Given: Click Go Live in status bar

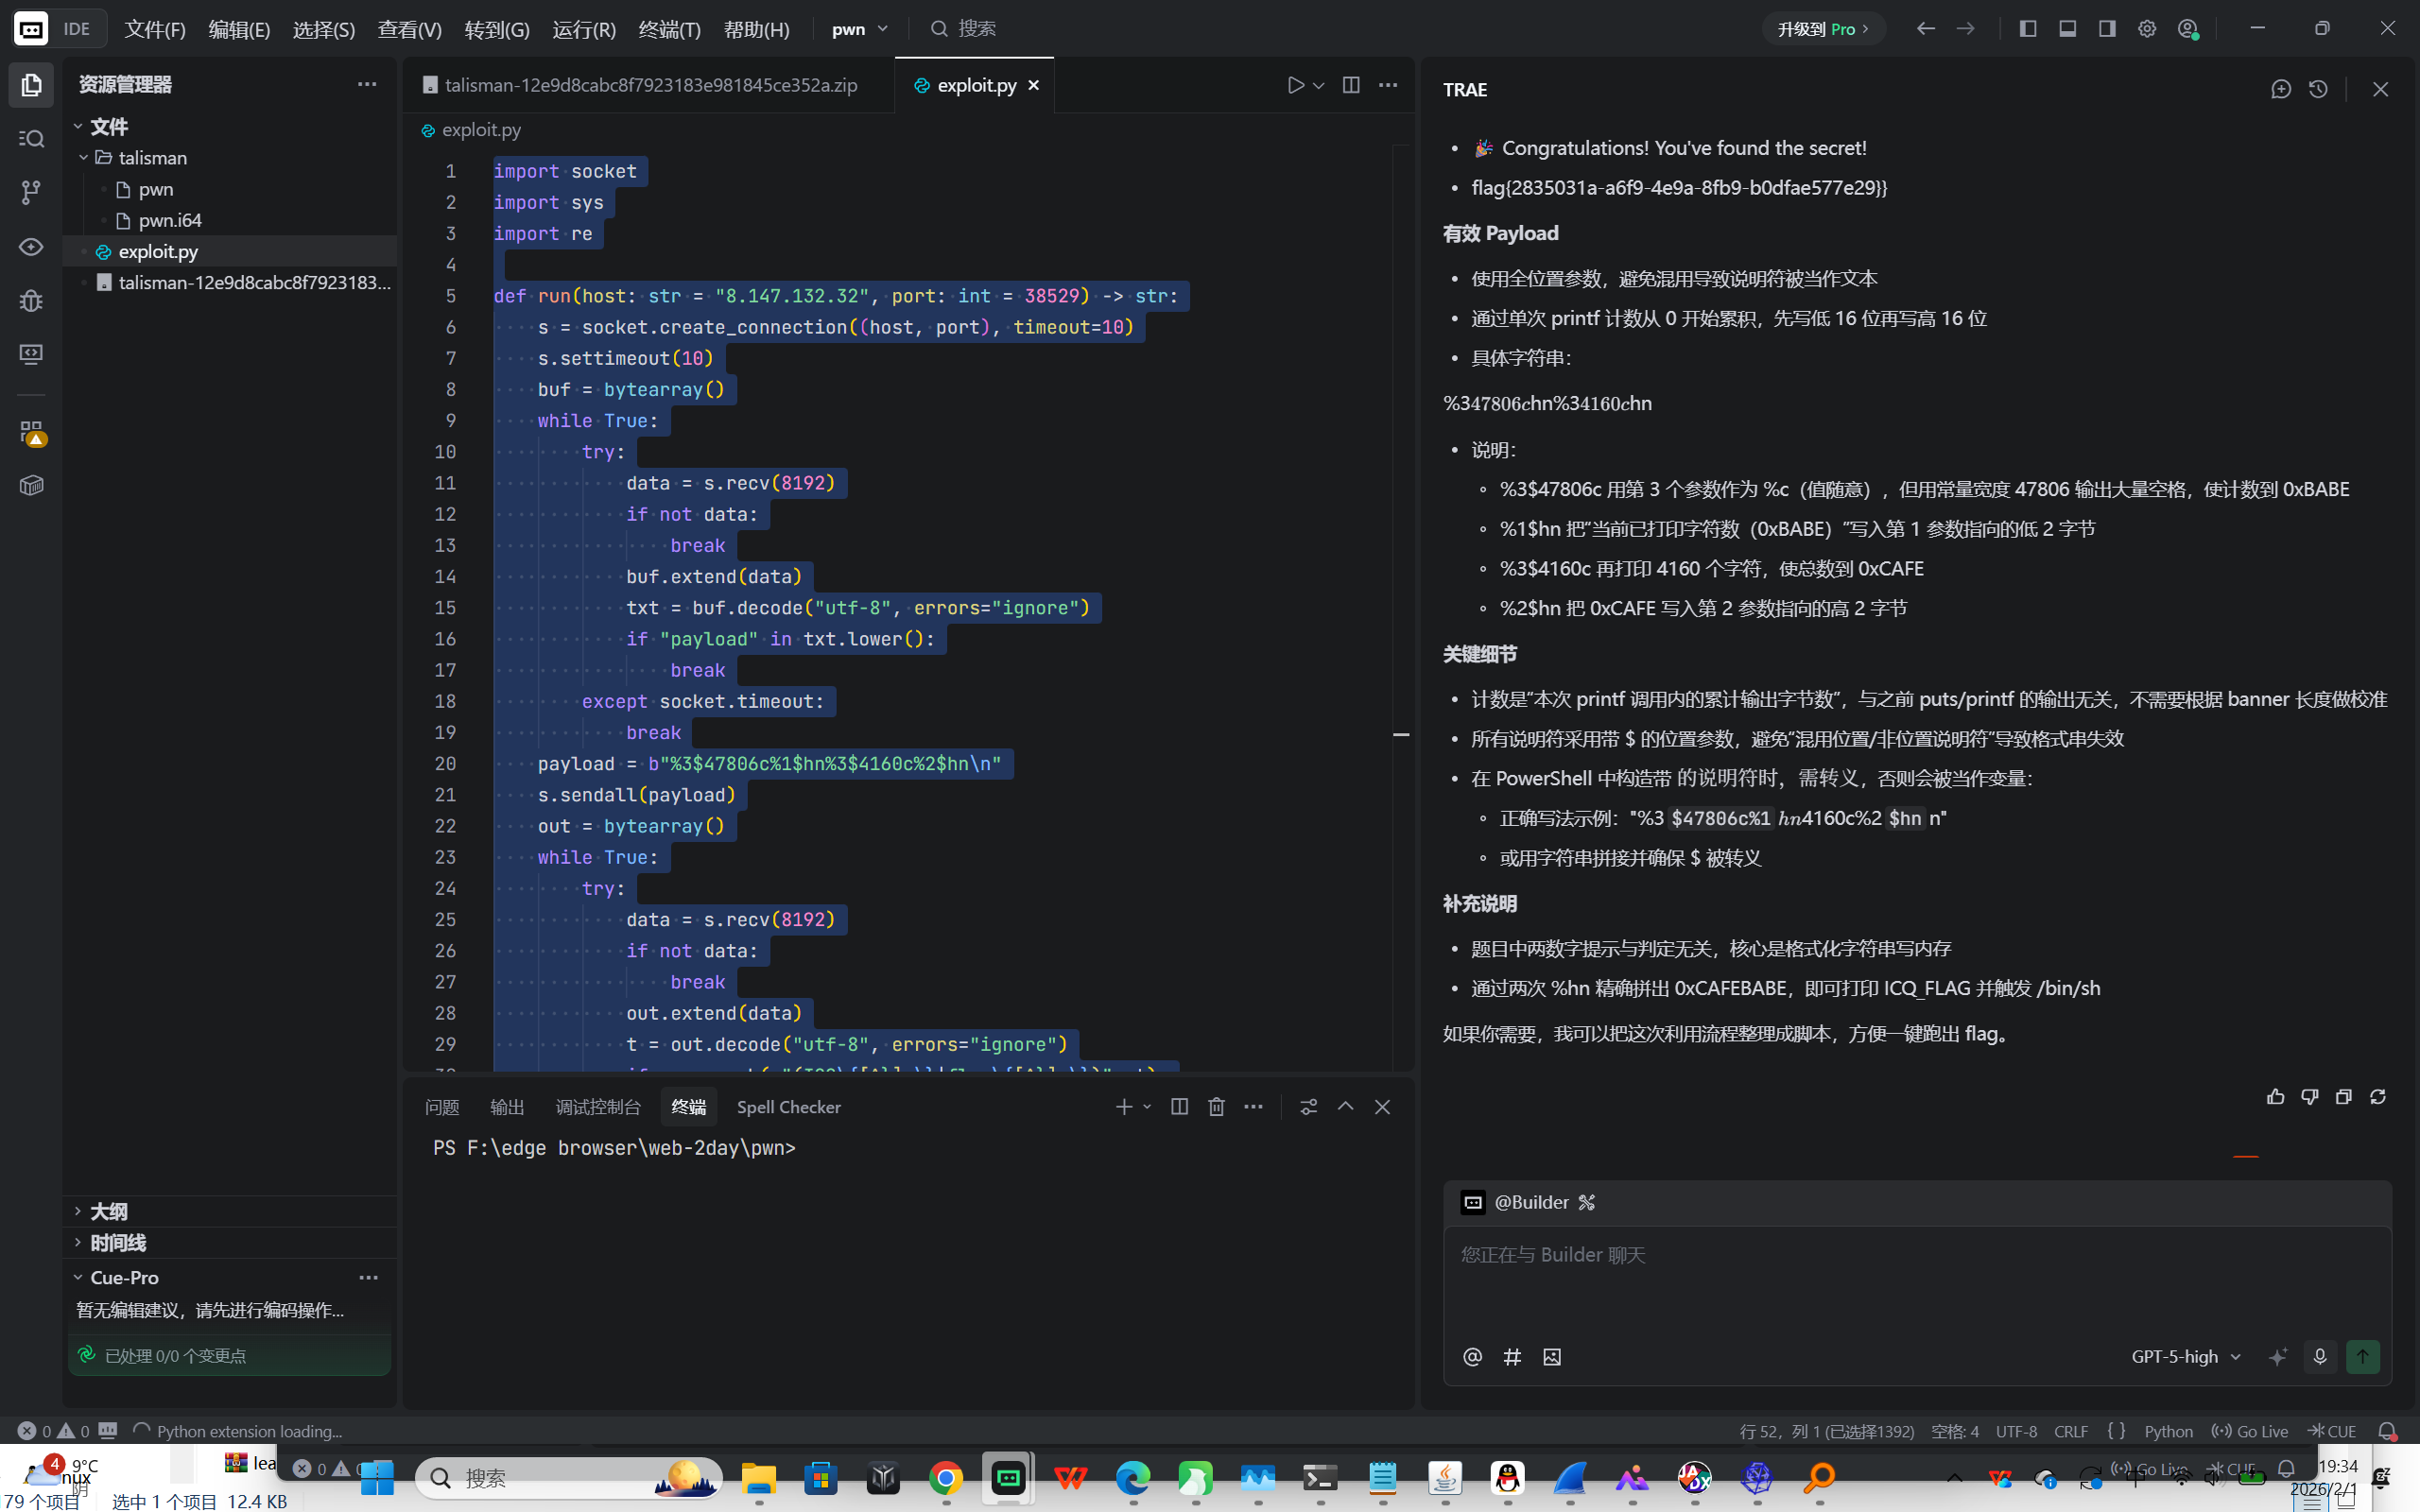Looking at the screenshot, I should (2250, 1431).
